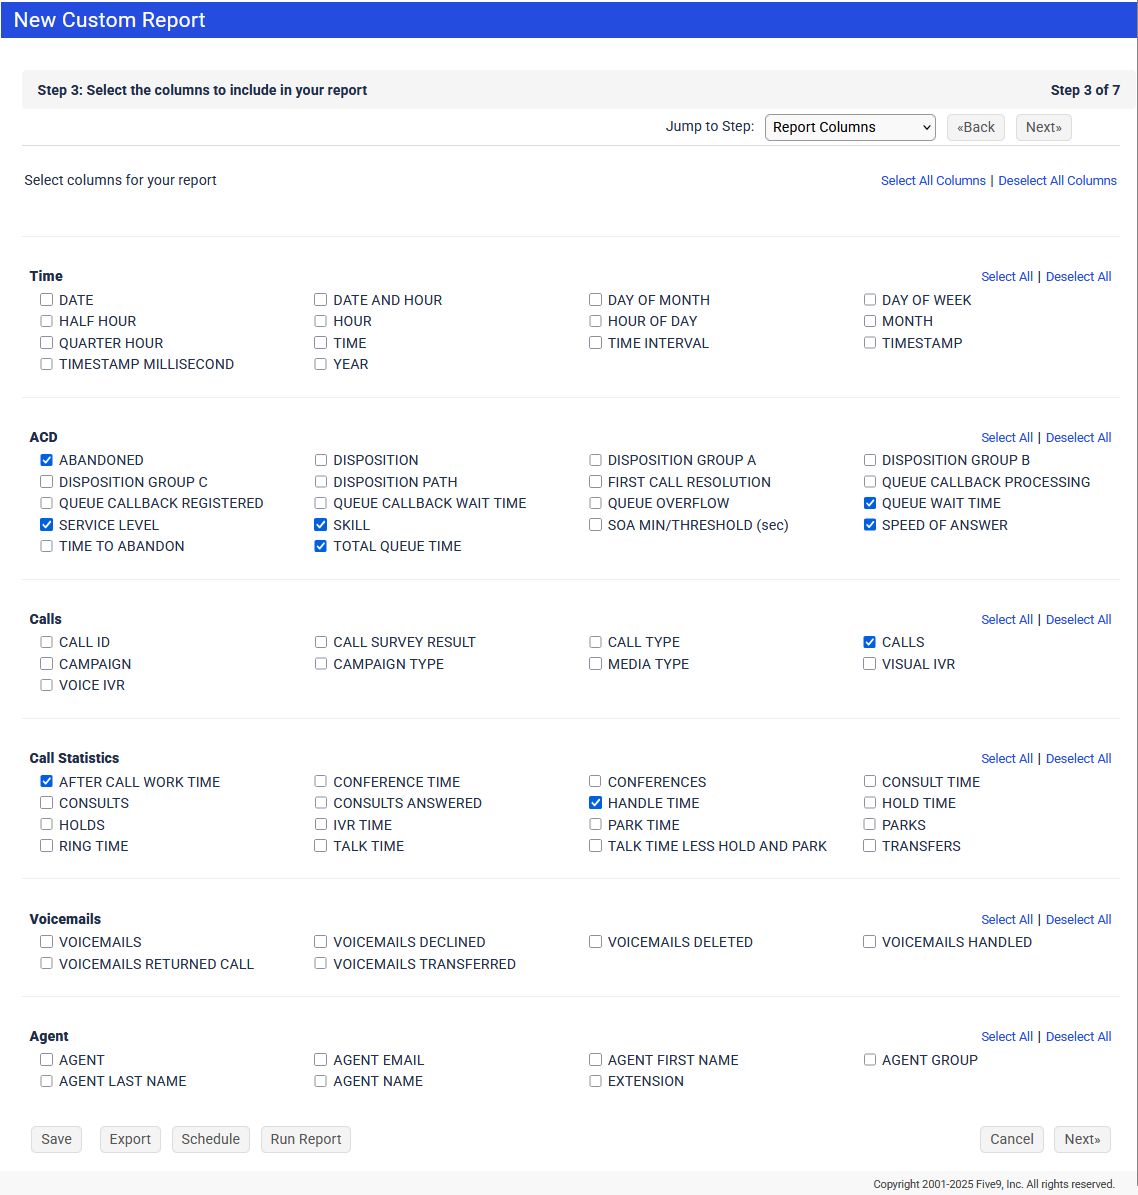
Task: Click the Deselect All Columns link
Action: 1057,180
